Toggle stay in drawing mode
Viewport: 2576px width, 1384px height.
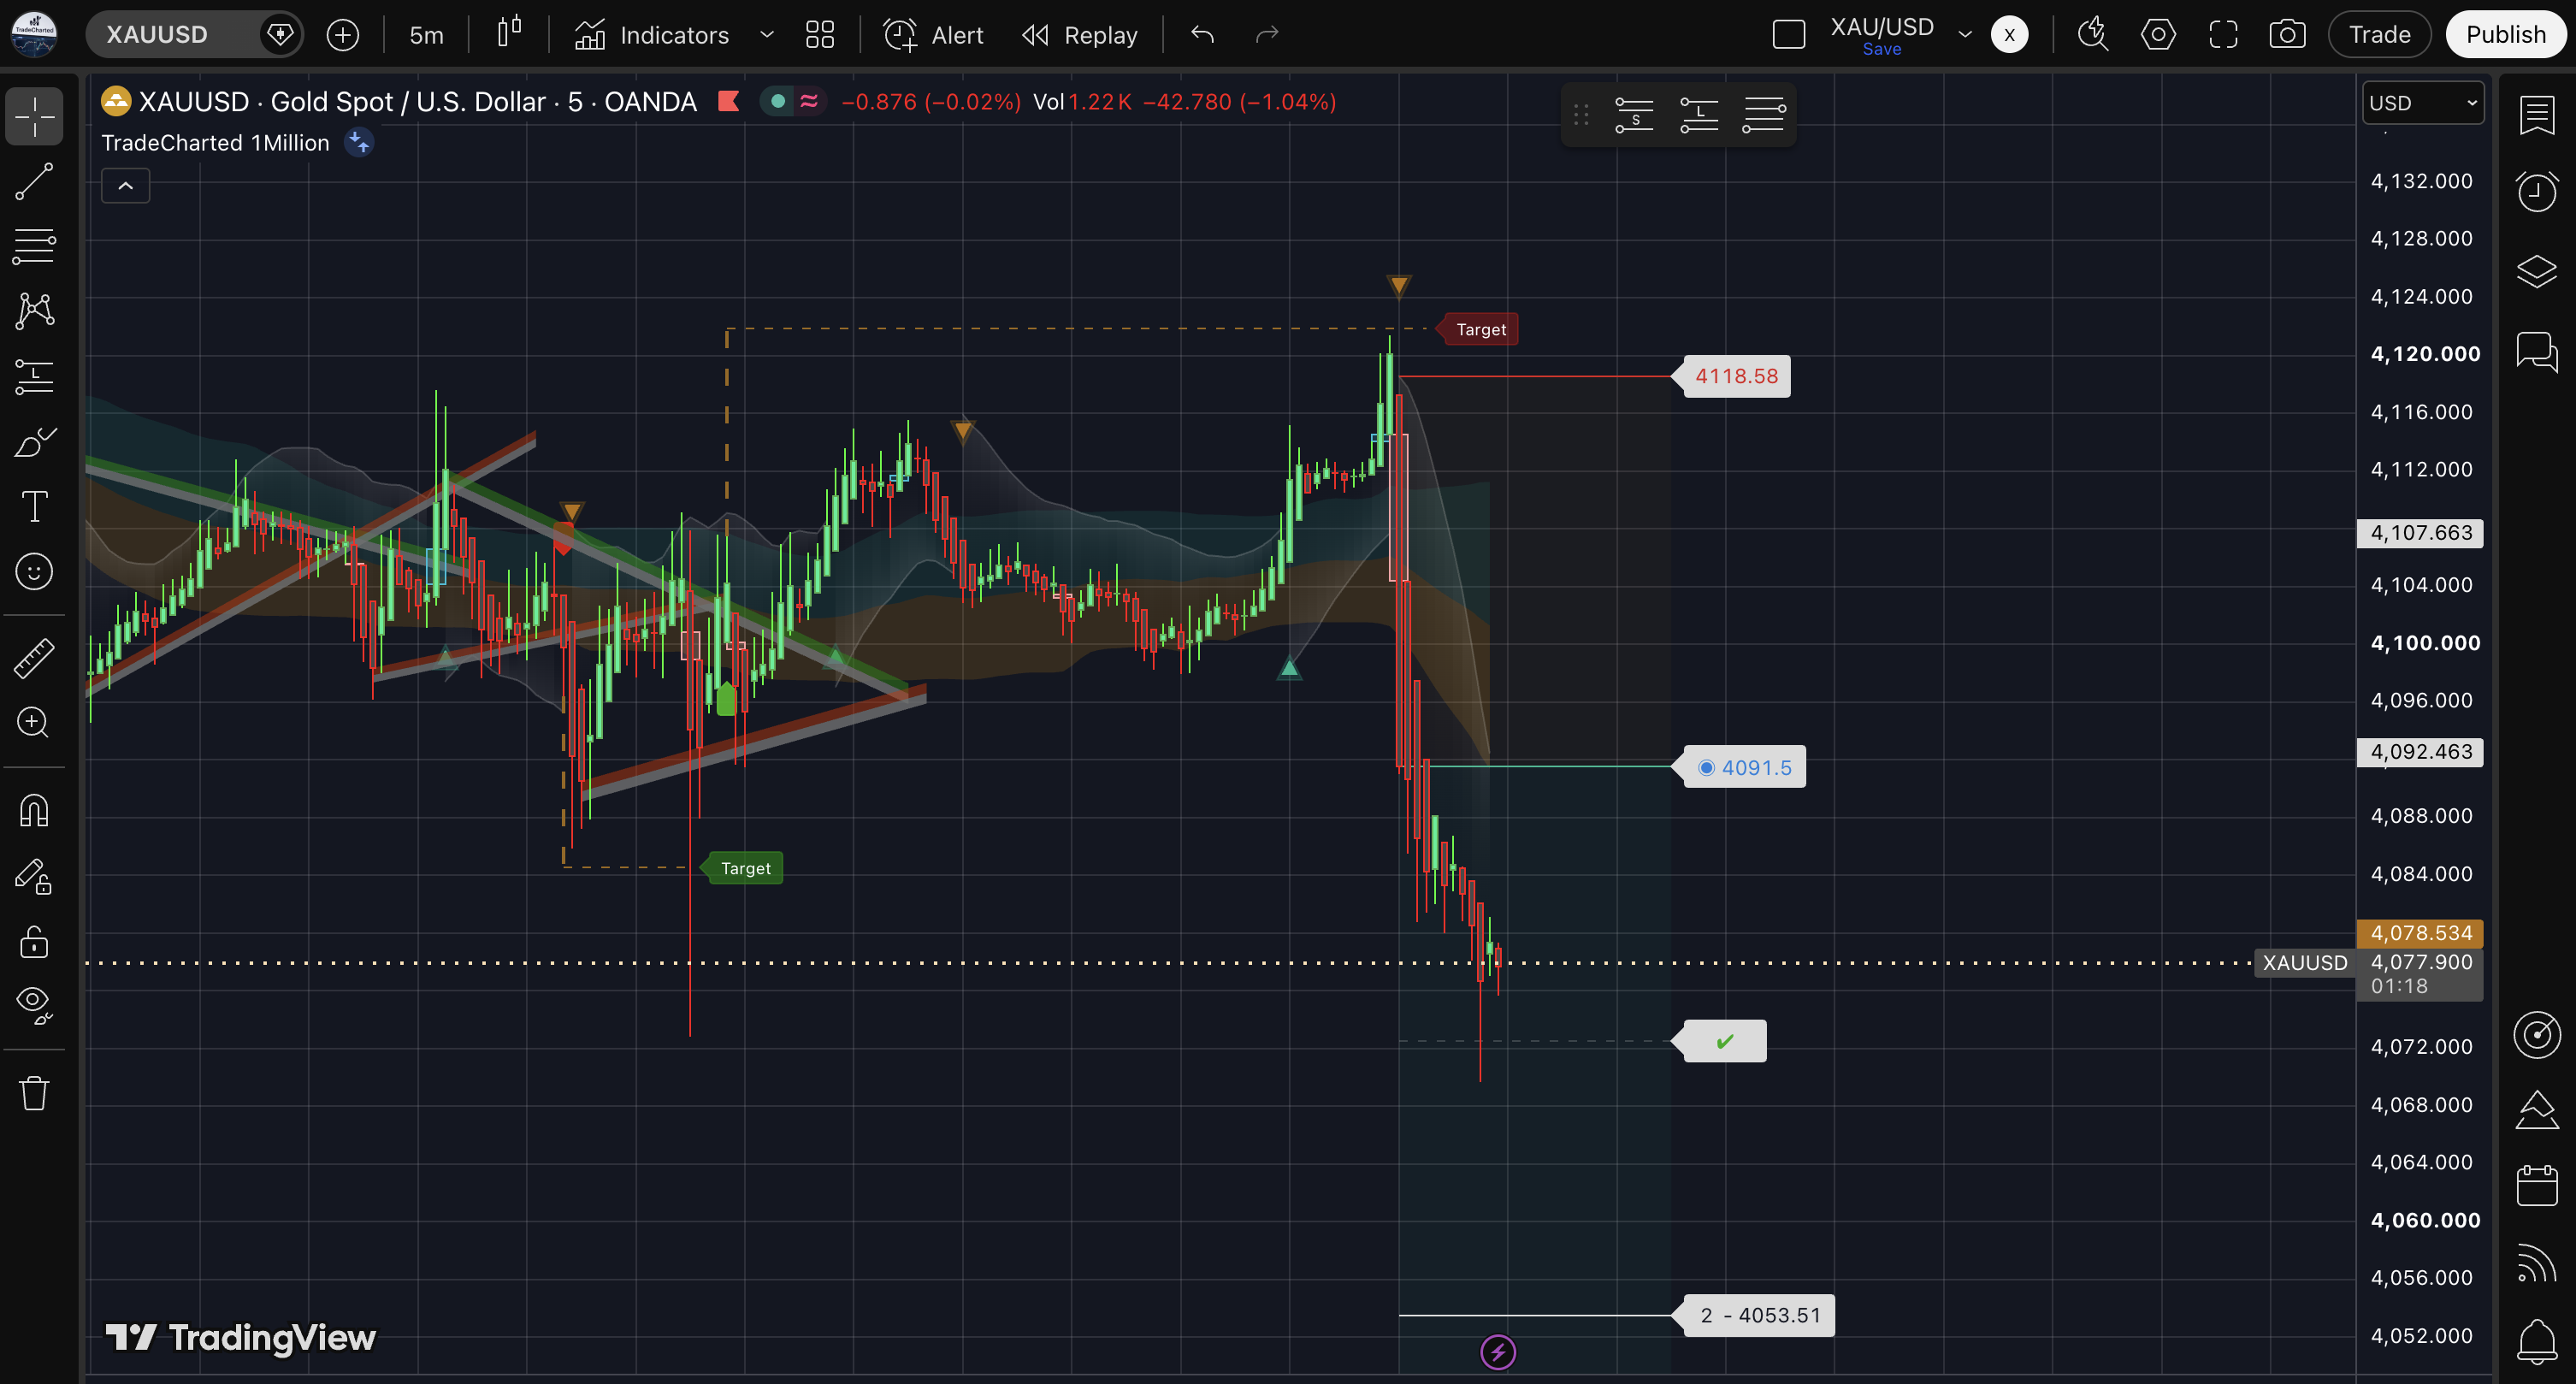(x=34, y=876)
